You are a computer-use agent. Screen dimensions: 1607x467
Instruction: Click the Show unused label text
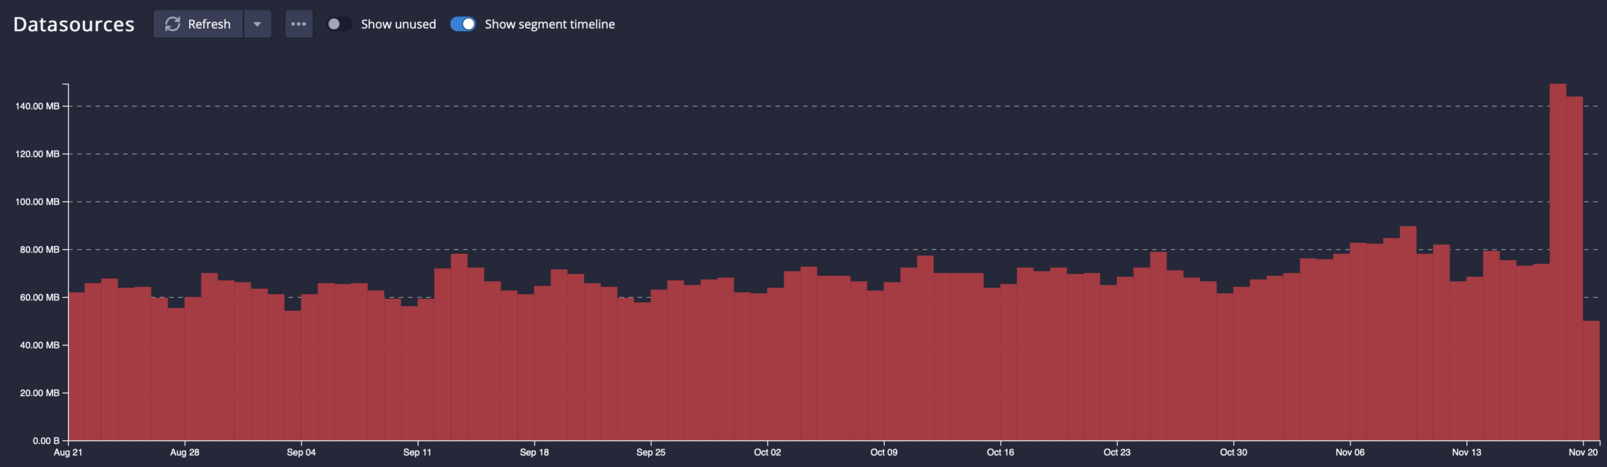398,24
